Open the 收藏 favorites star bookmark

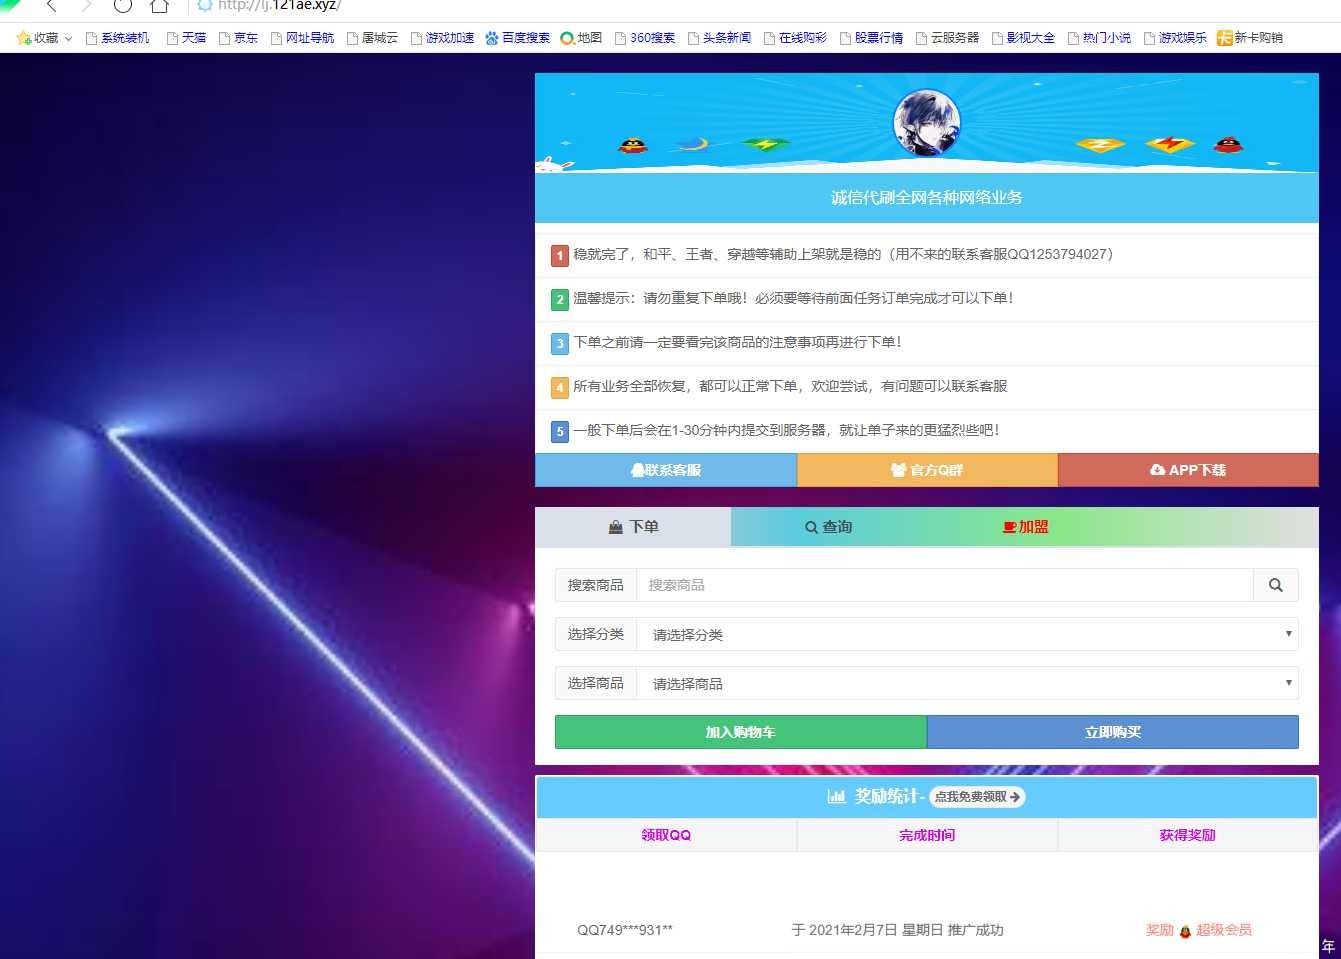coord(38,38)
